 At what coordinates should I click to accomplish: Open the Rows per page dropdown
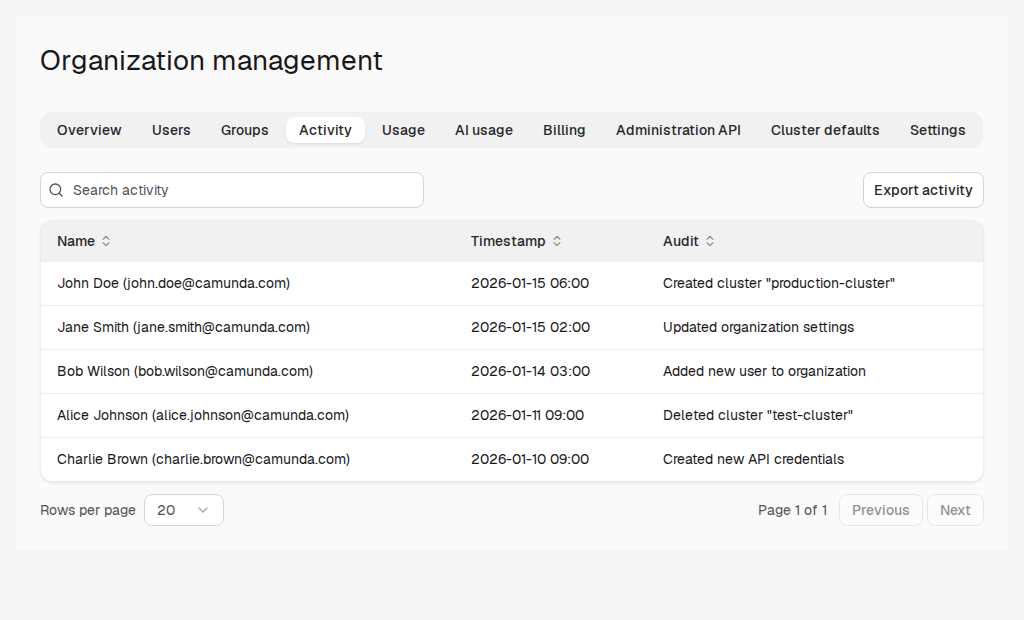[x=184, y=510]
